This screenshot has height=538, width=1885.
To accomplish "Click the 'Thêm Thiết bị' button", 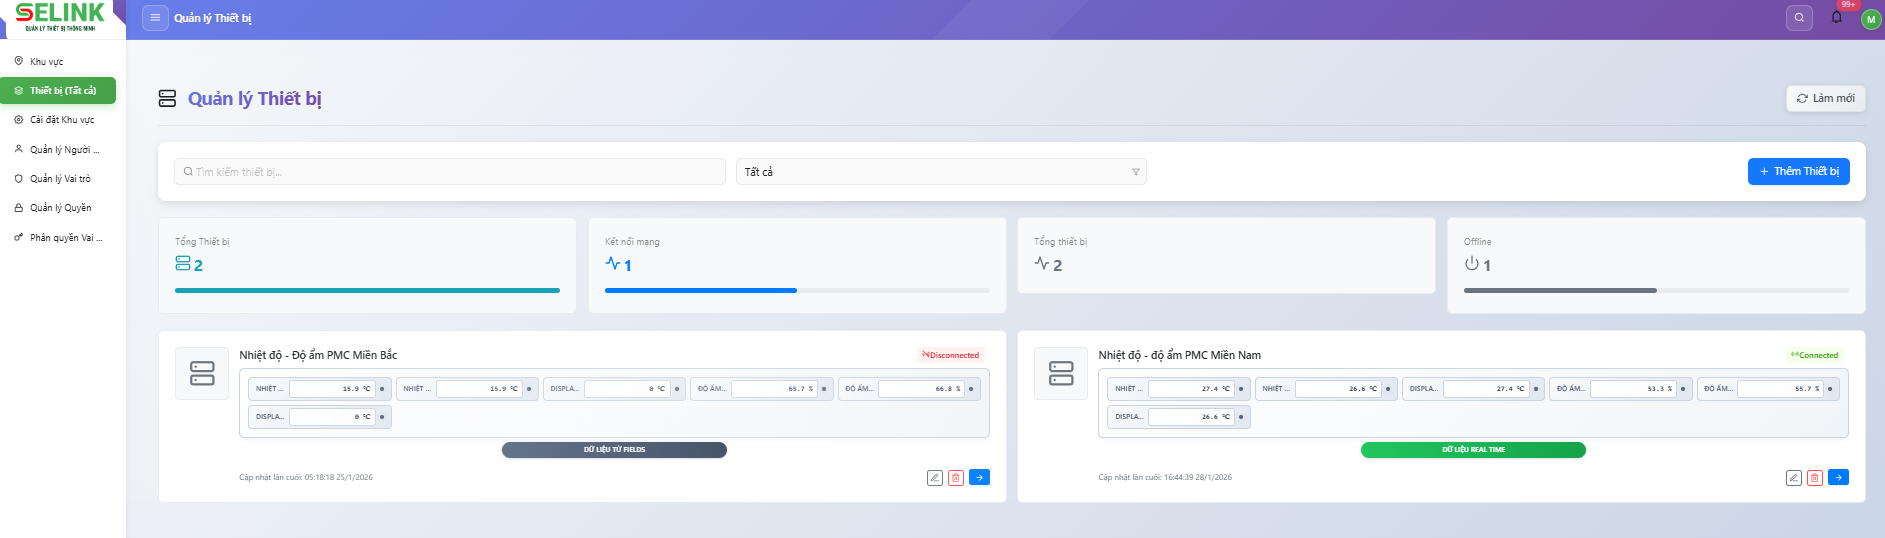I will [x=1798, y=172].
